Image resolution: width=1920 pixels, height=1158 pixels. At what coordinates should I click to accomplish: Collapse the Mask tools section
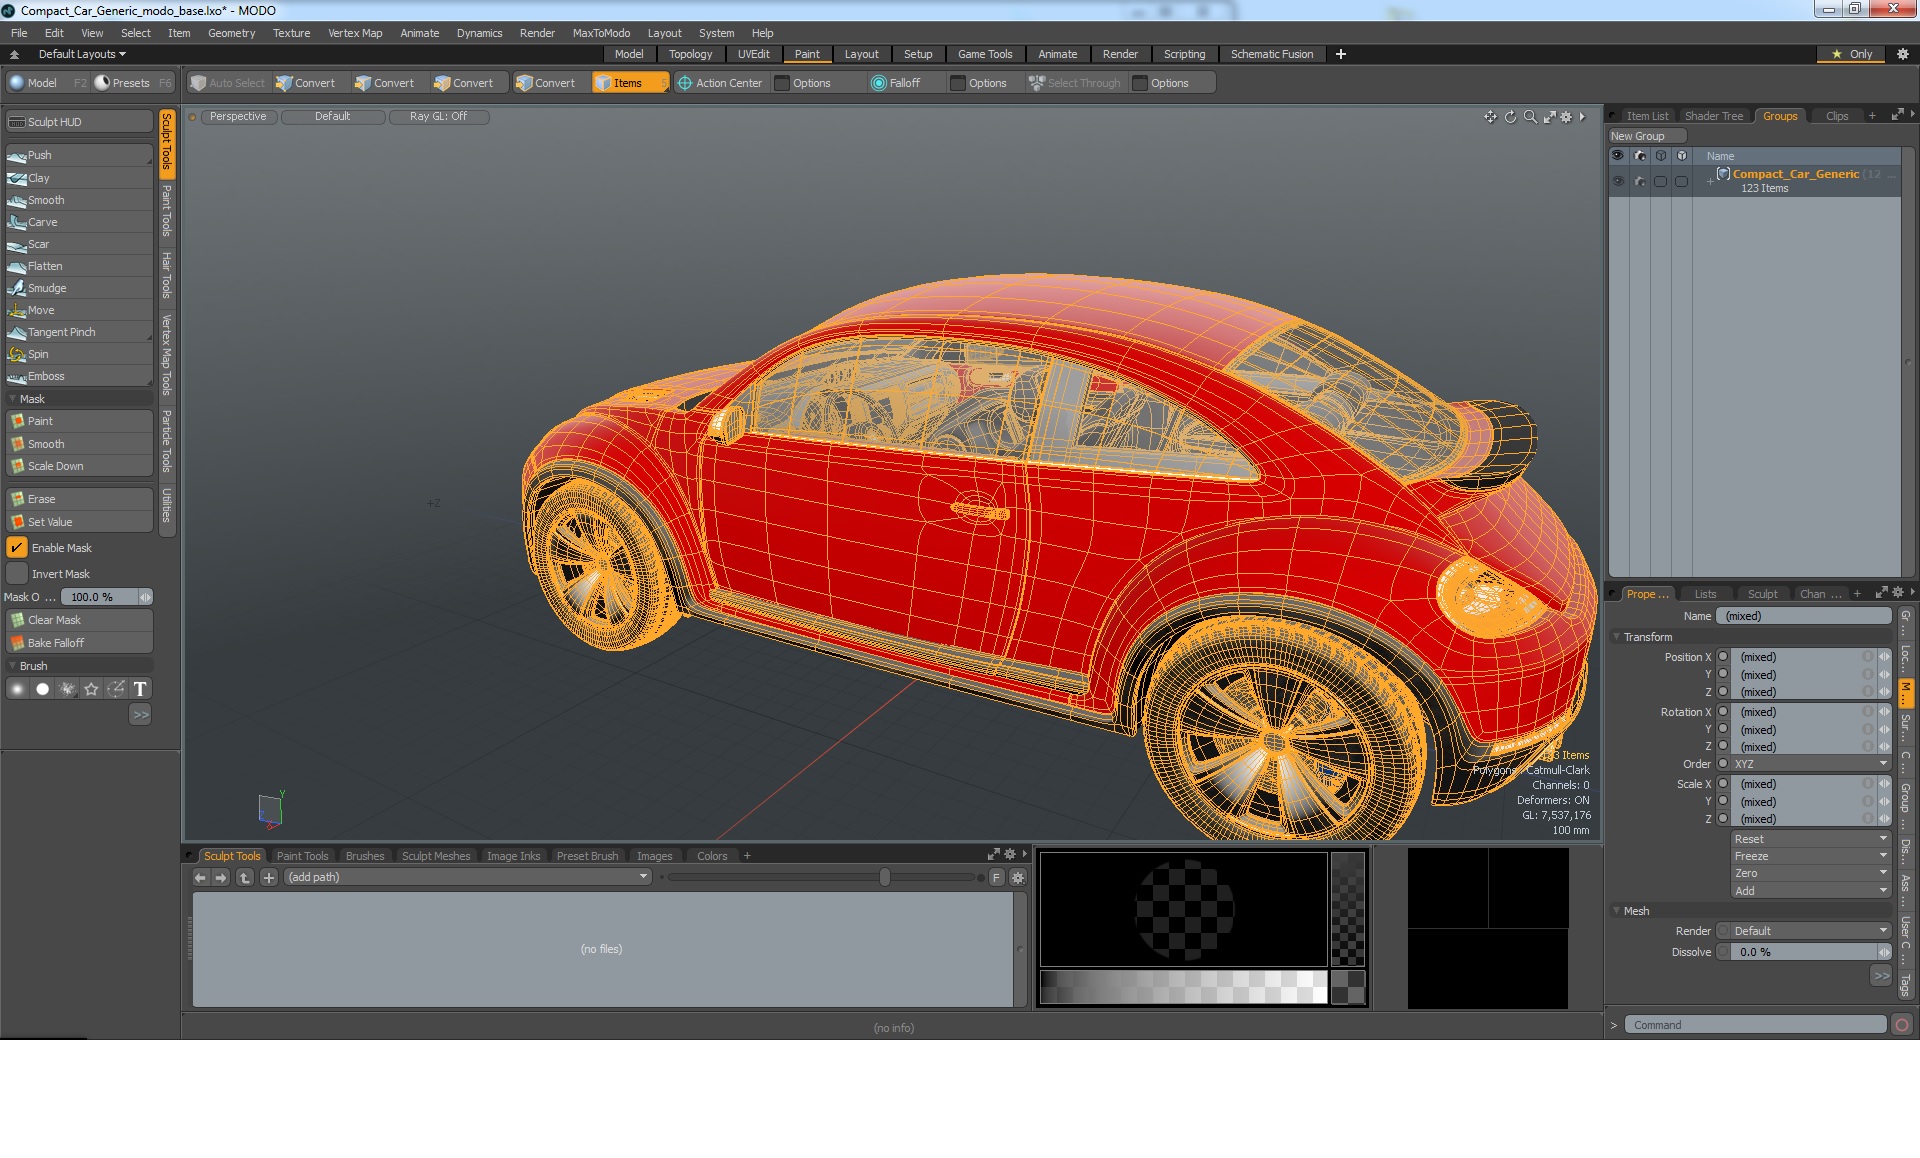[12, 399]
